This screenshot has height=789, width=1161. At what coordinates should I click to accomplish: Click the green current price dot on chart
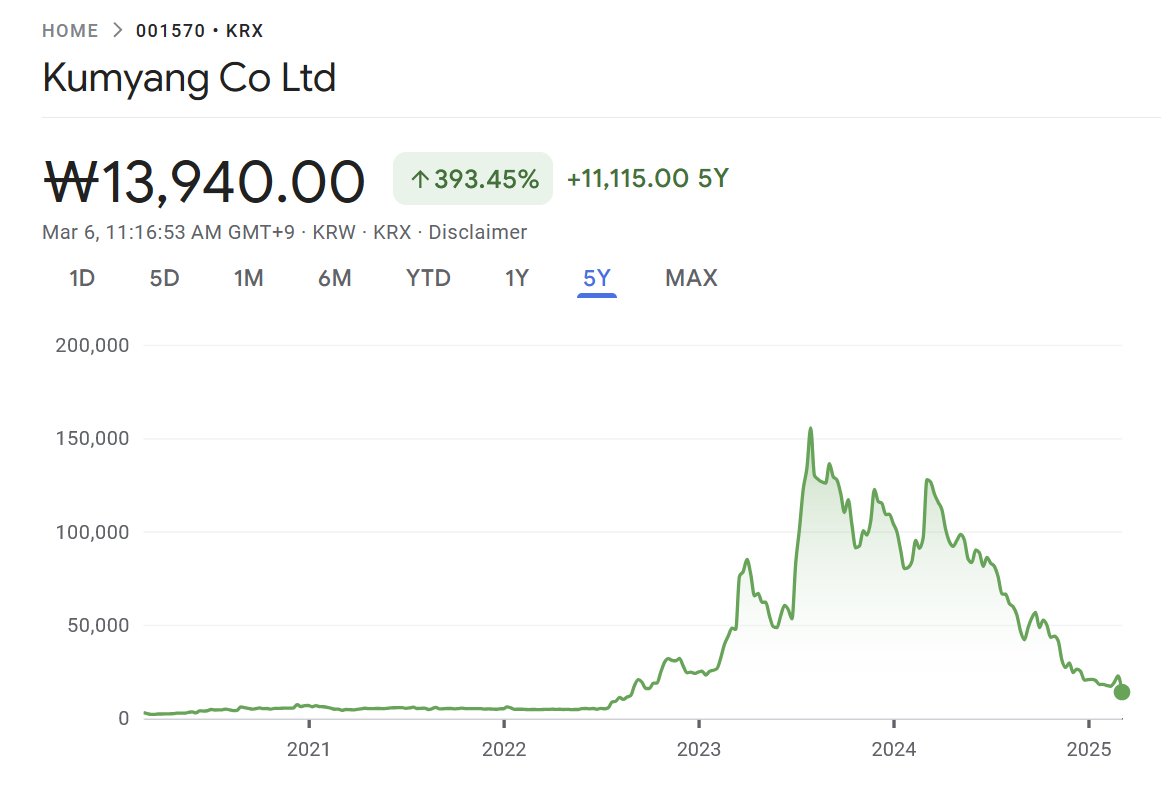coord(1122,692)
